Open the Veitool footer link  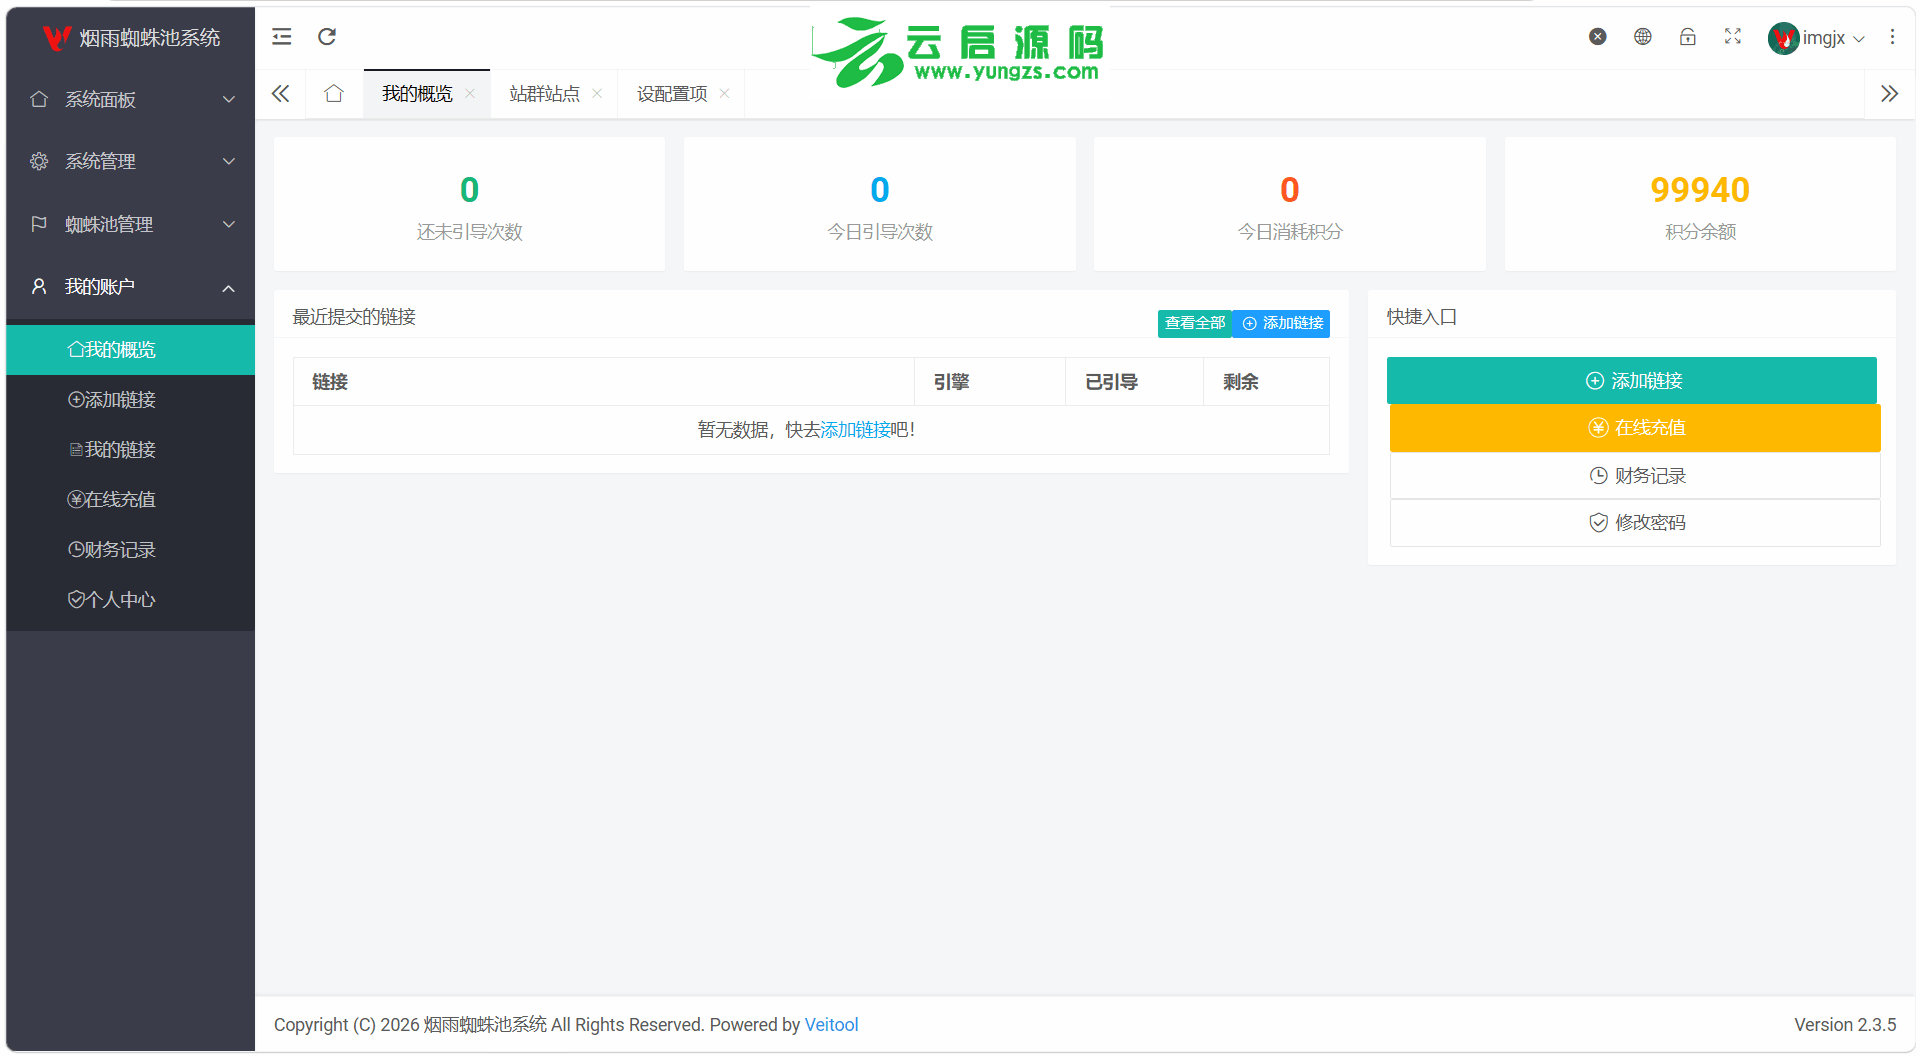tap(831, 1025)
